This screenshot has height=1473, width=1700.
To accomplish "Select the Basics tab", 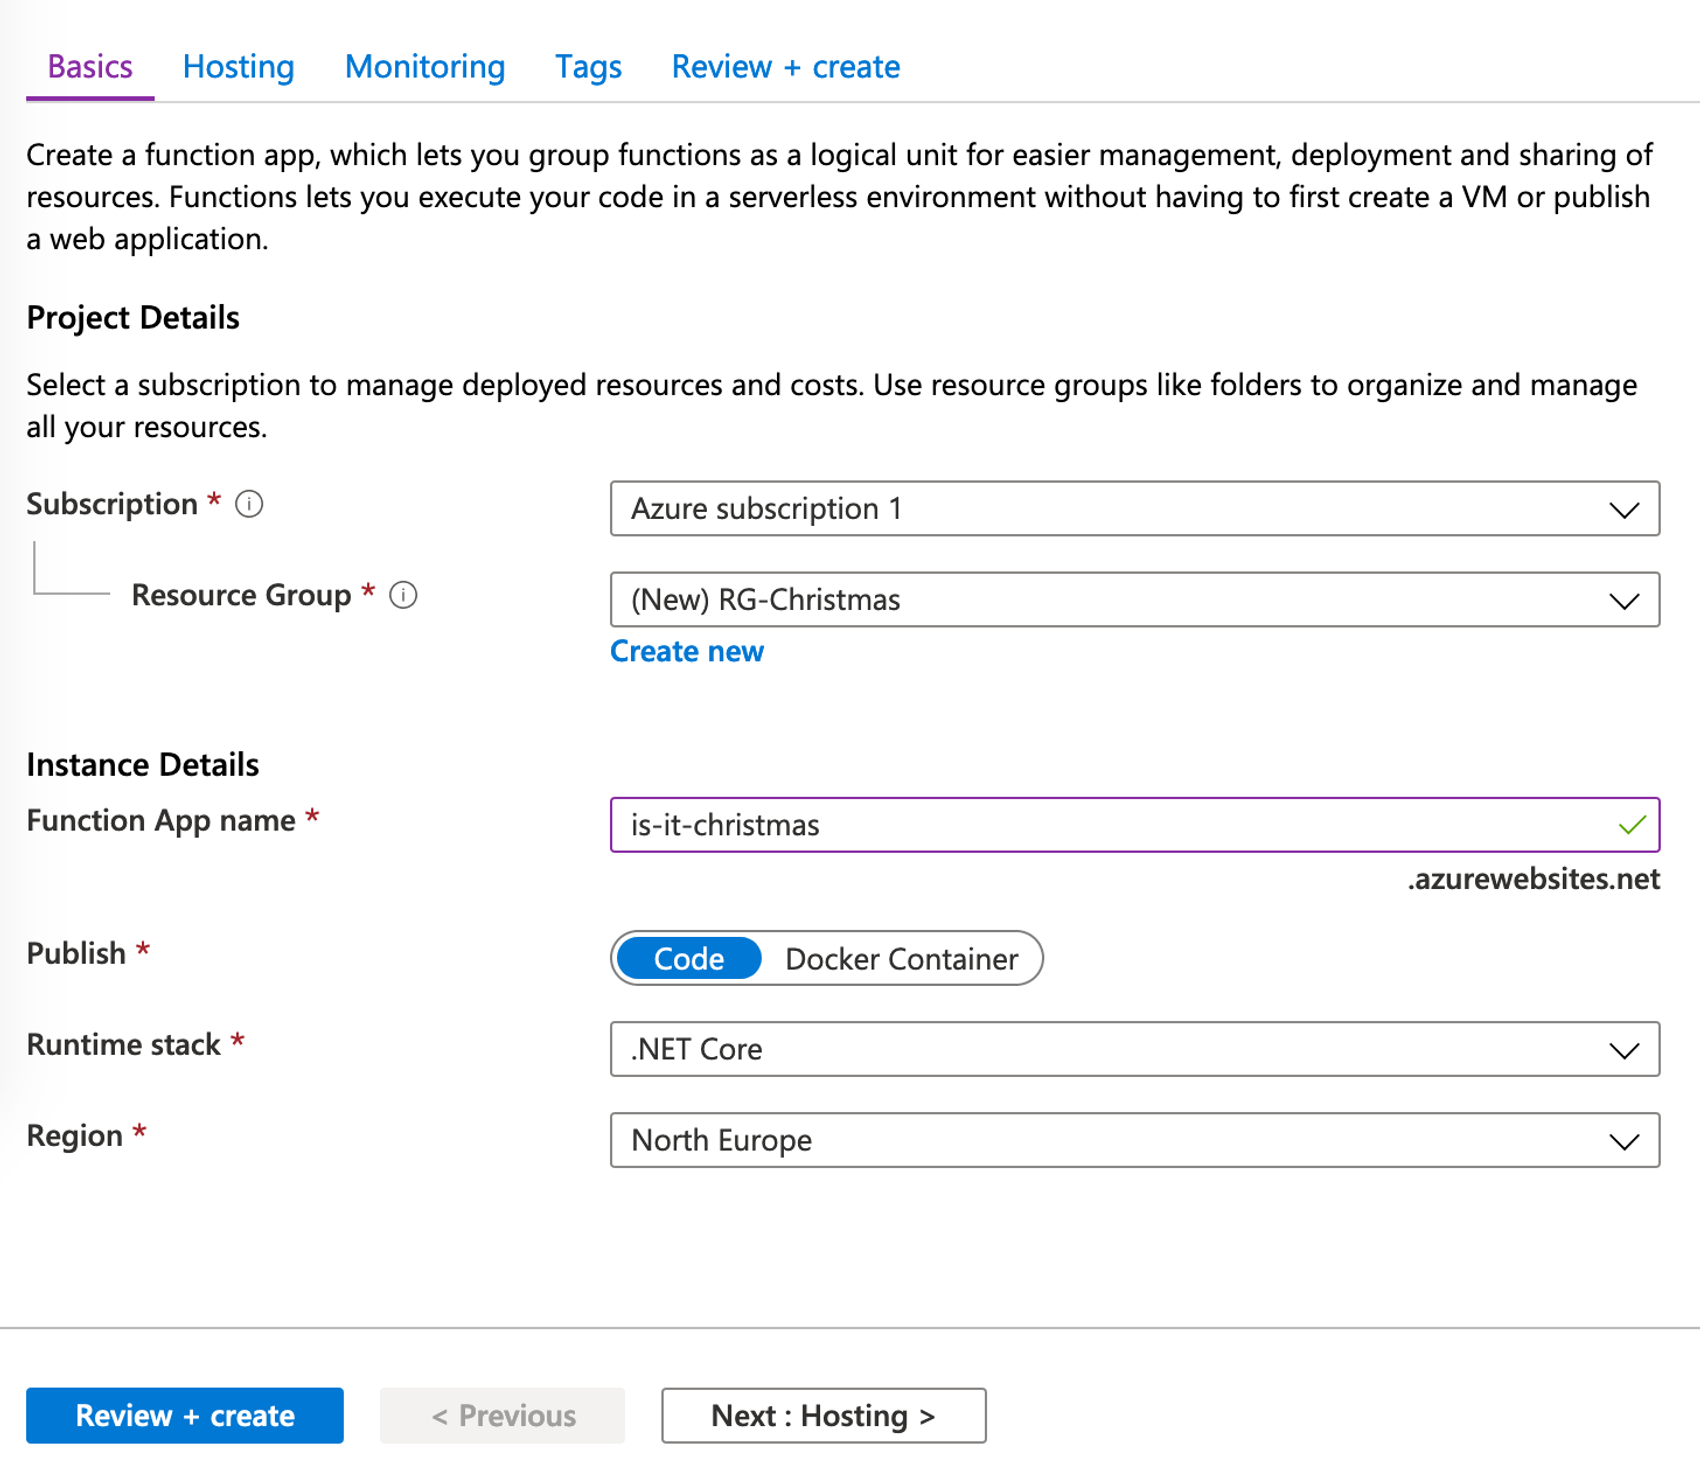I will 90,67.
